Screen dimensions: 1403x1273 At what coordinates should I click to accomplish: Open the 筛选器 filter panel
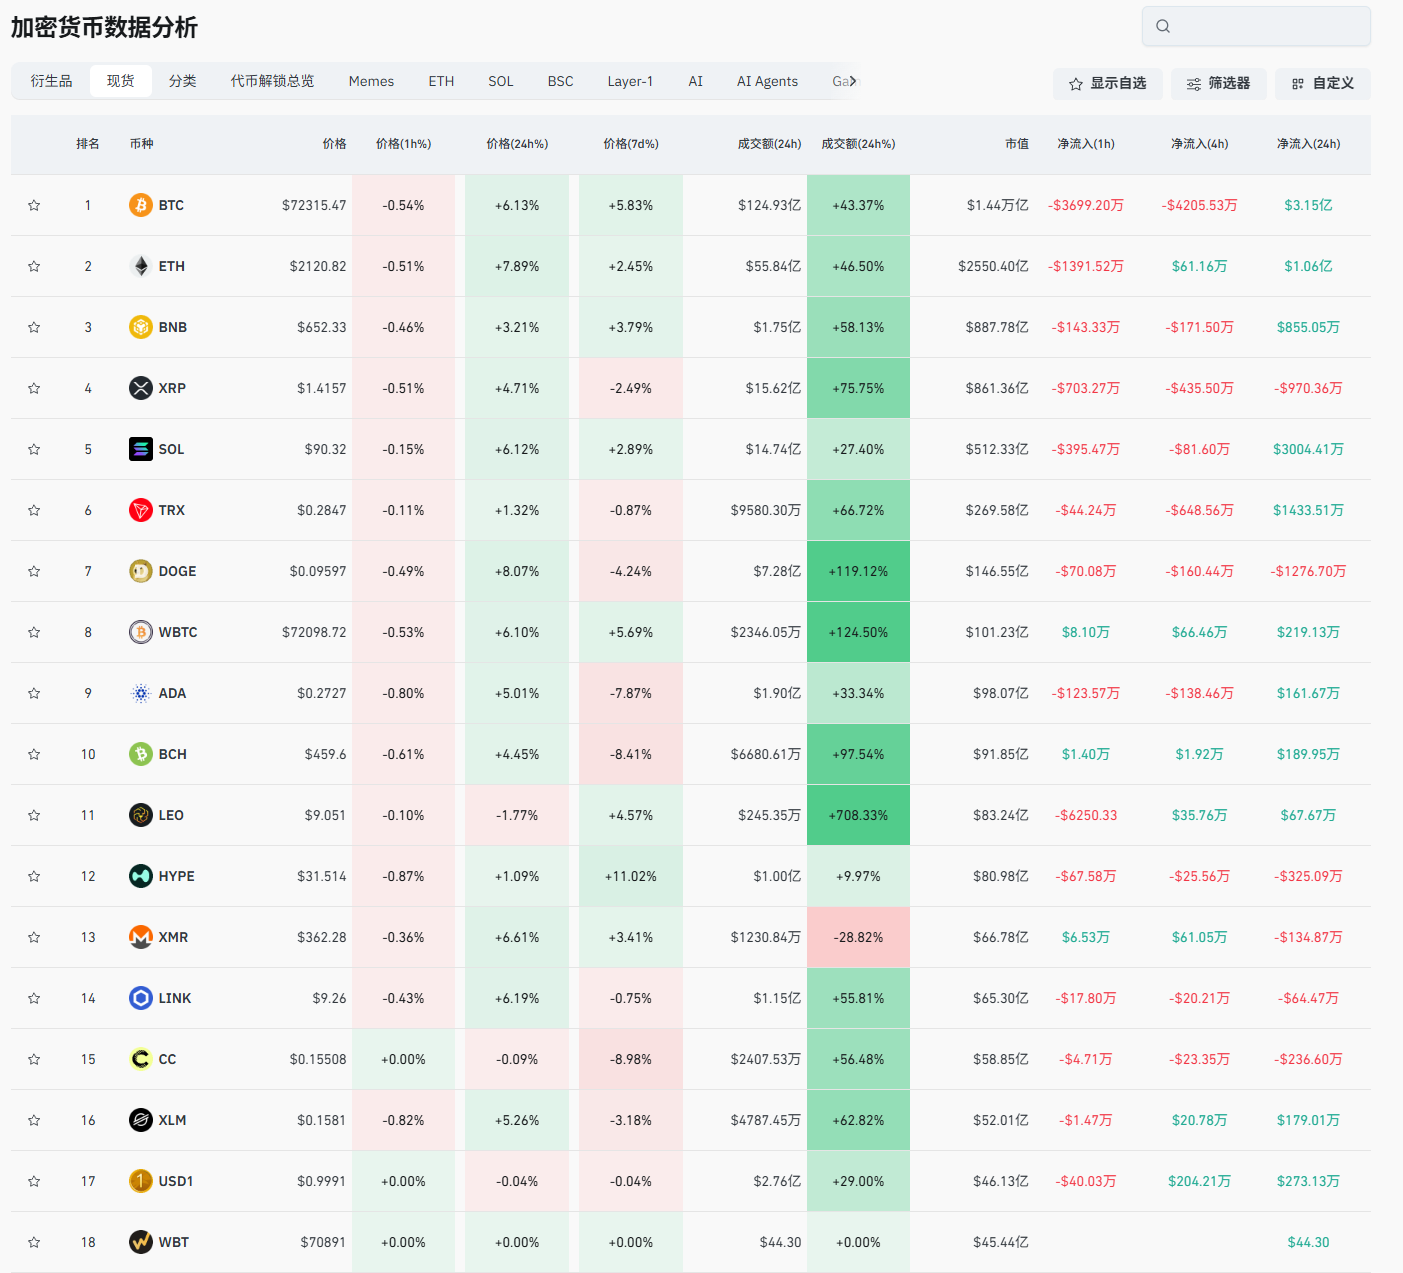(1218, 84)
